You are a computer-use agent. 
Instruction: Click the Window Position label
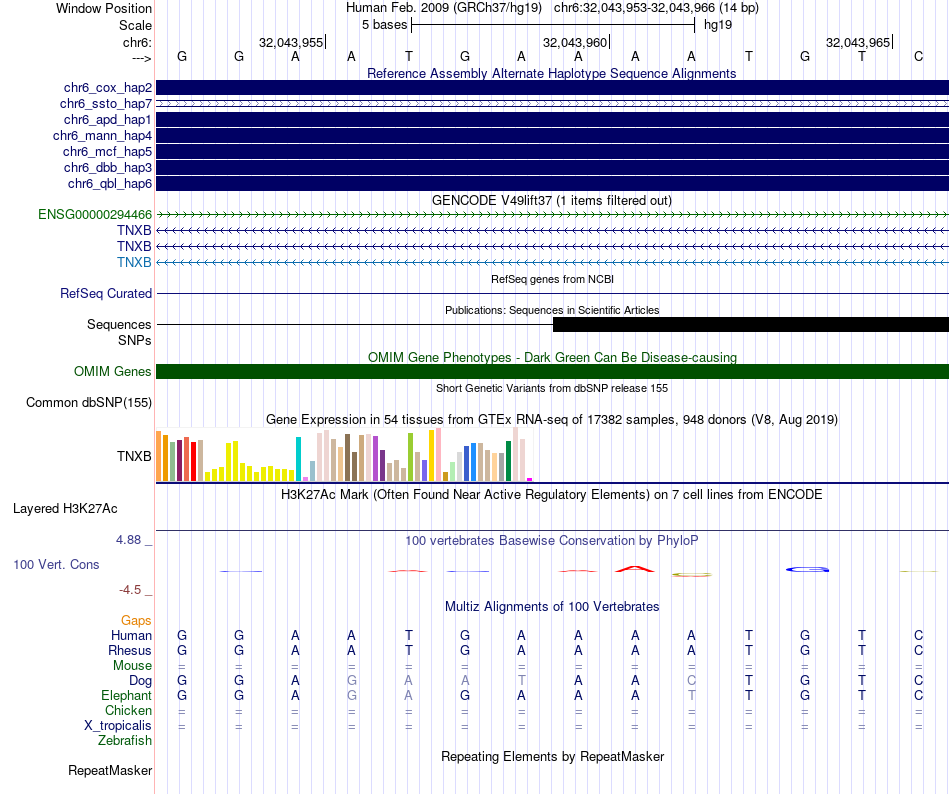click(104, 8)
